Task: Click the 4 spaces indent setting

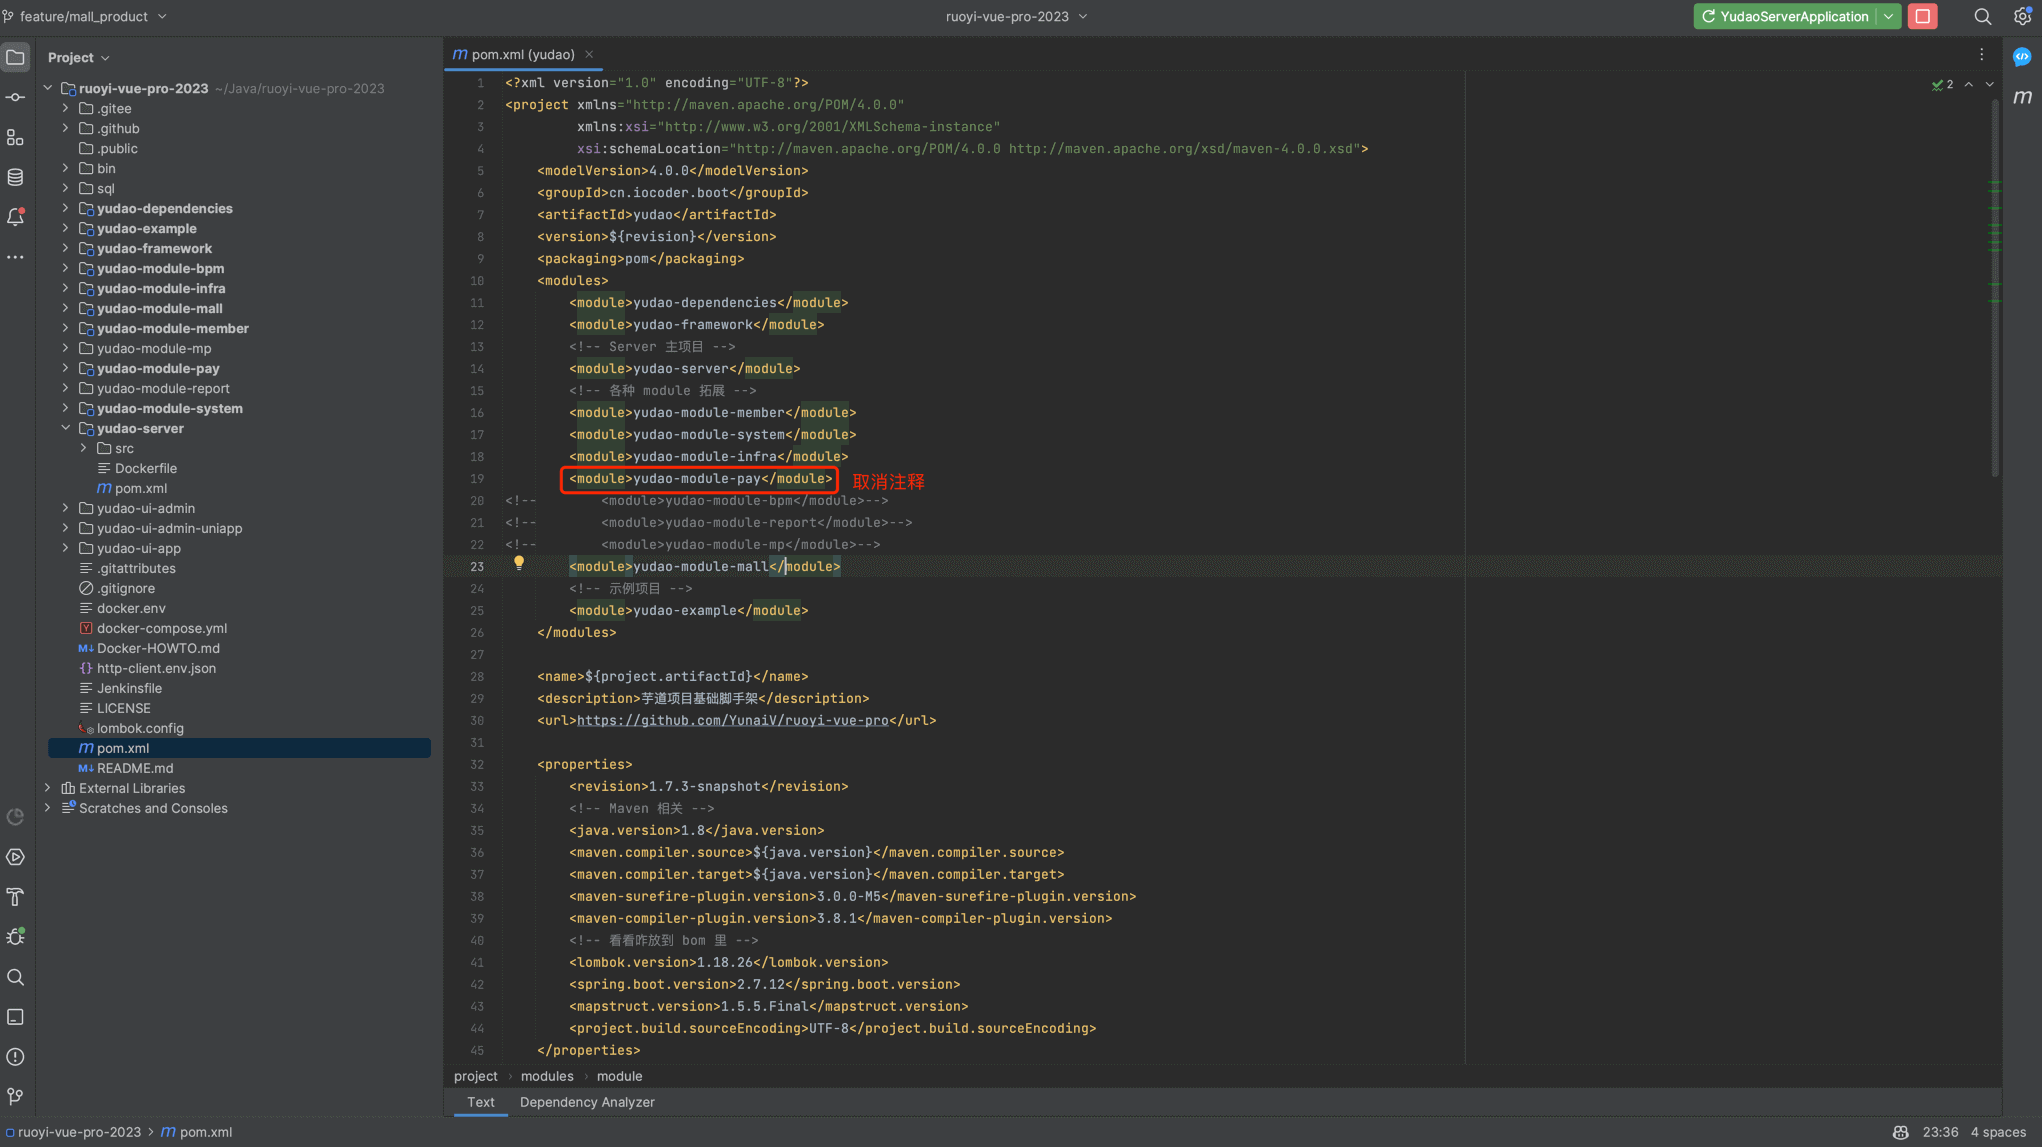Action: pos(1997,1132)
